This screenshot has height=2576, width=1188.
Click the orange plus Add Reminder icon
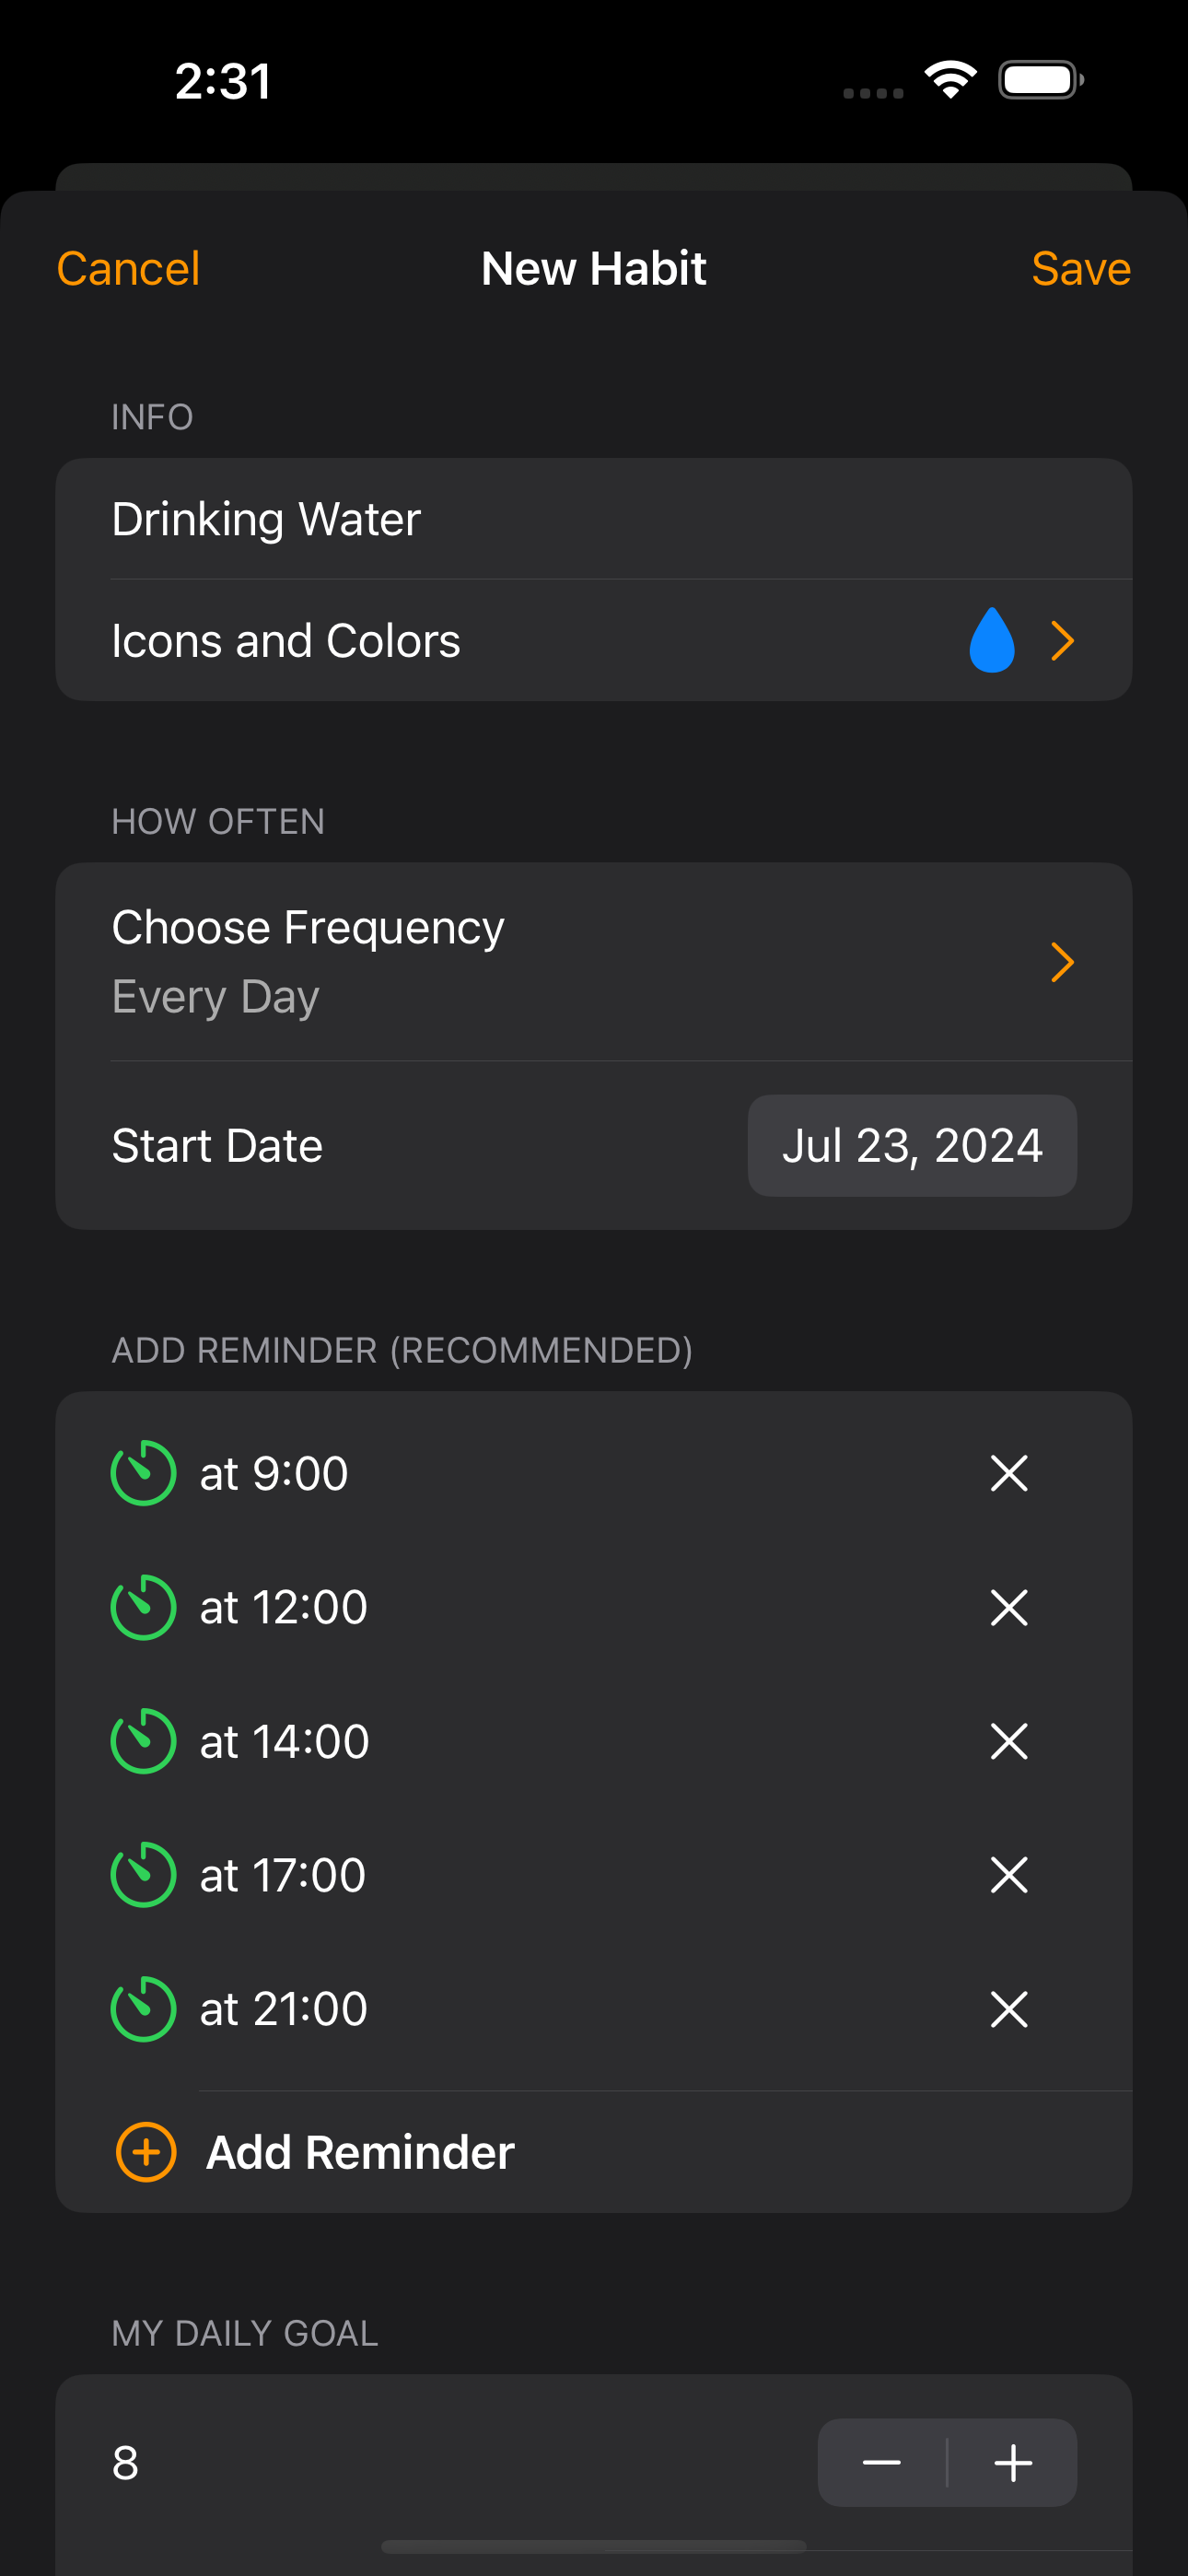pyautogui.click(x=146, y=2152)
